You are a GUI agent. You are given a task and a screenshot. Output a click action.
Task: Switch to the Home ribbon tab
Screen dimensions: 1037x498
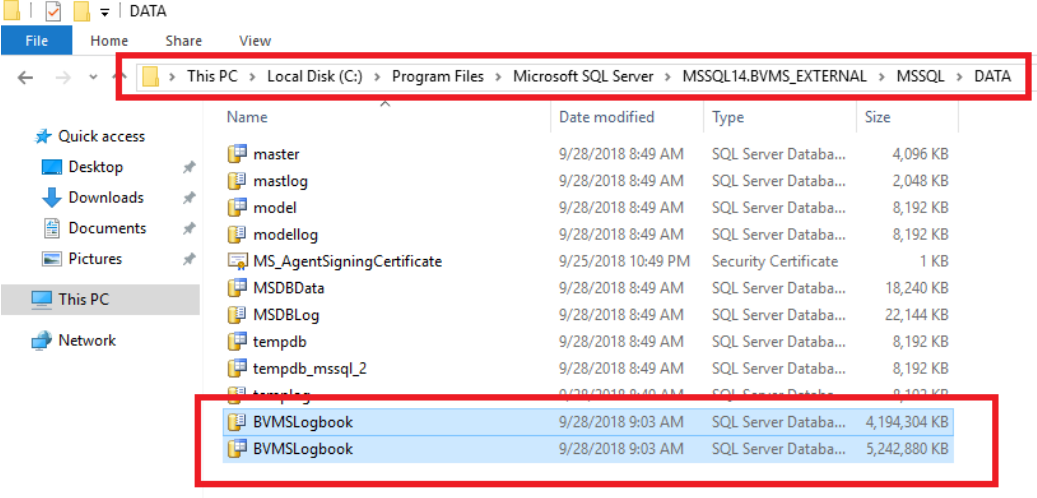pos(109,40)
